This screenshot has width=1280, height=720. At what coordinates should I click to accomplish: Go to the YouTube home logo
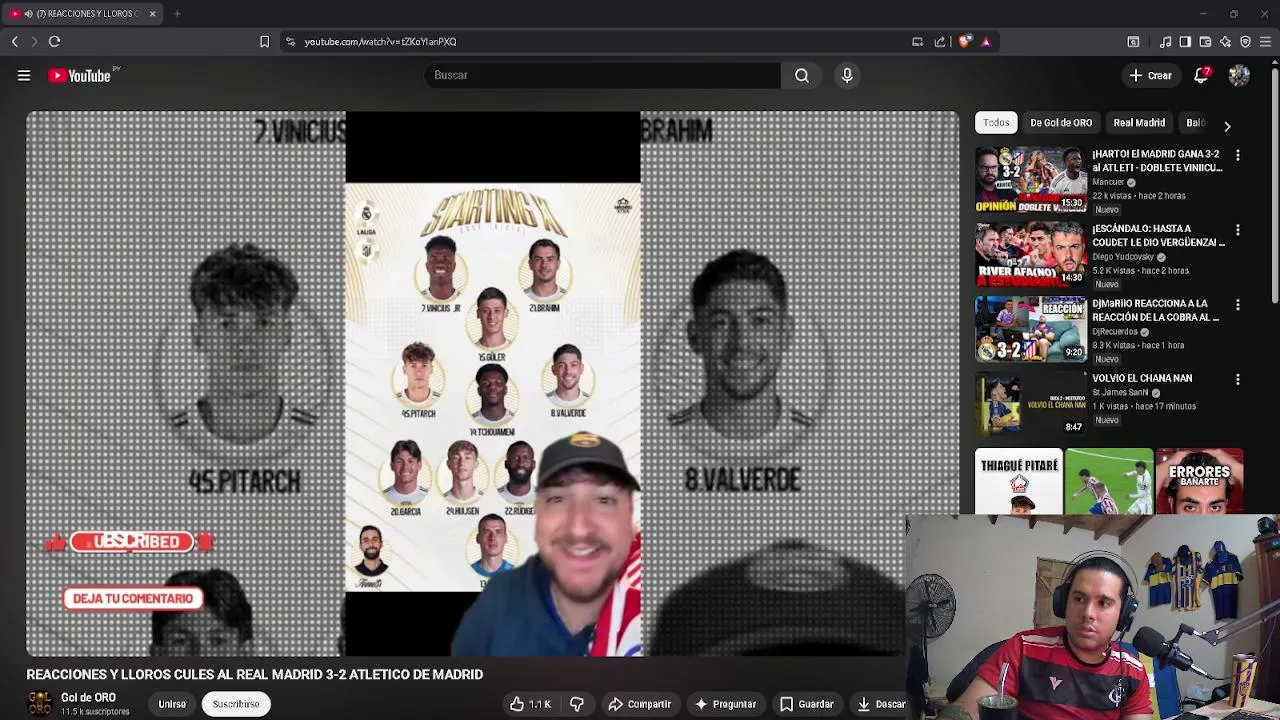(79, 75)
